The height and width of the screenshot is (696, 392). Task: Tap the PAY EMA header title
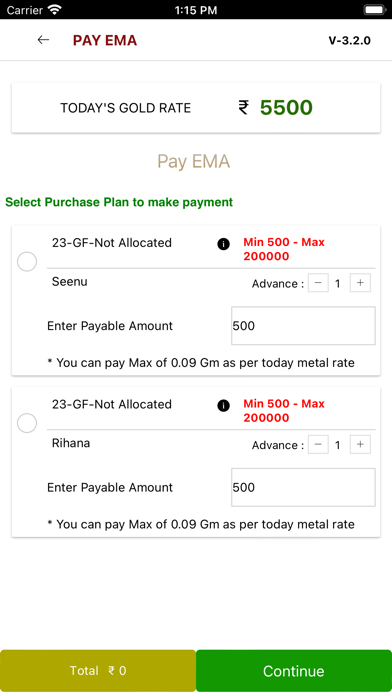point(105,40)
